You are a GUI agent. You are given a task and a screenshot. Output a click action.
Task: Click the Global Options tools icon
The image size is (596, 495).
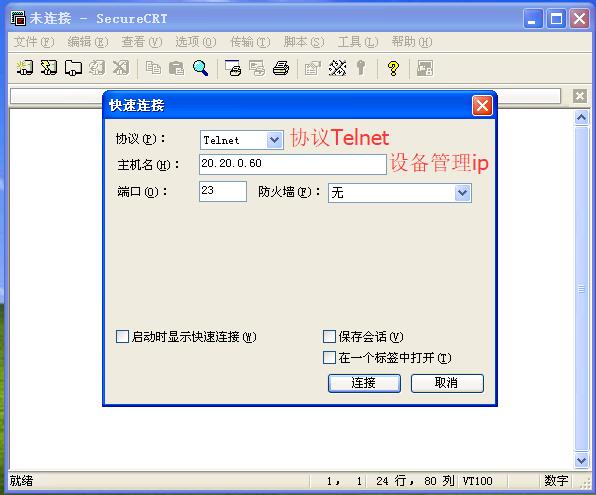click(x=337, y=68)
